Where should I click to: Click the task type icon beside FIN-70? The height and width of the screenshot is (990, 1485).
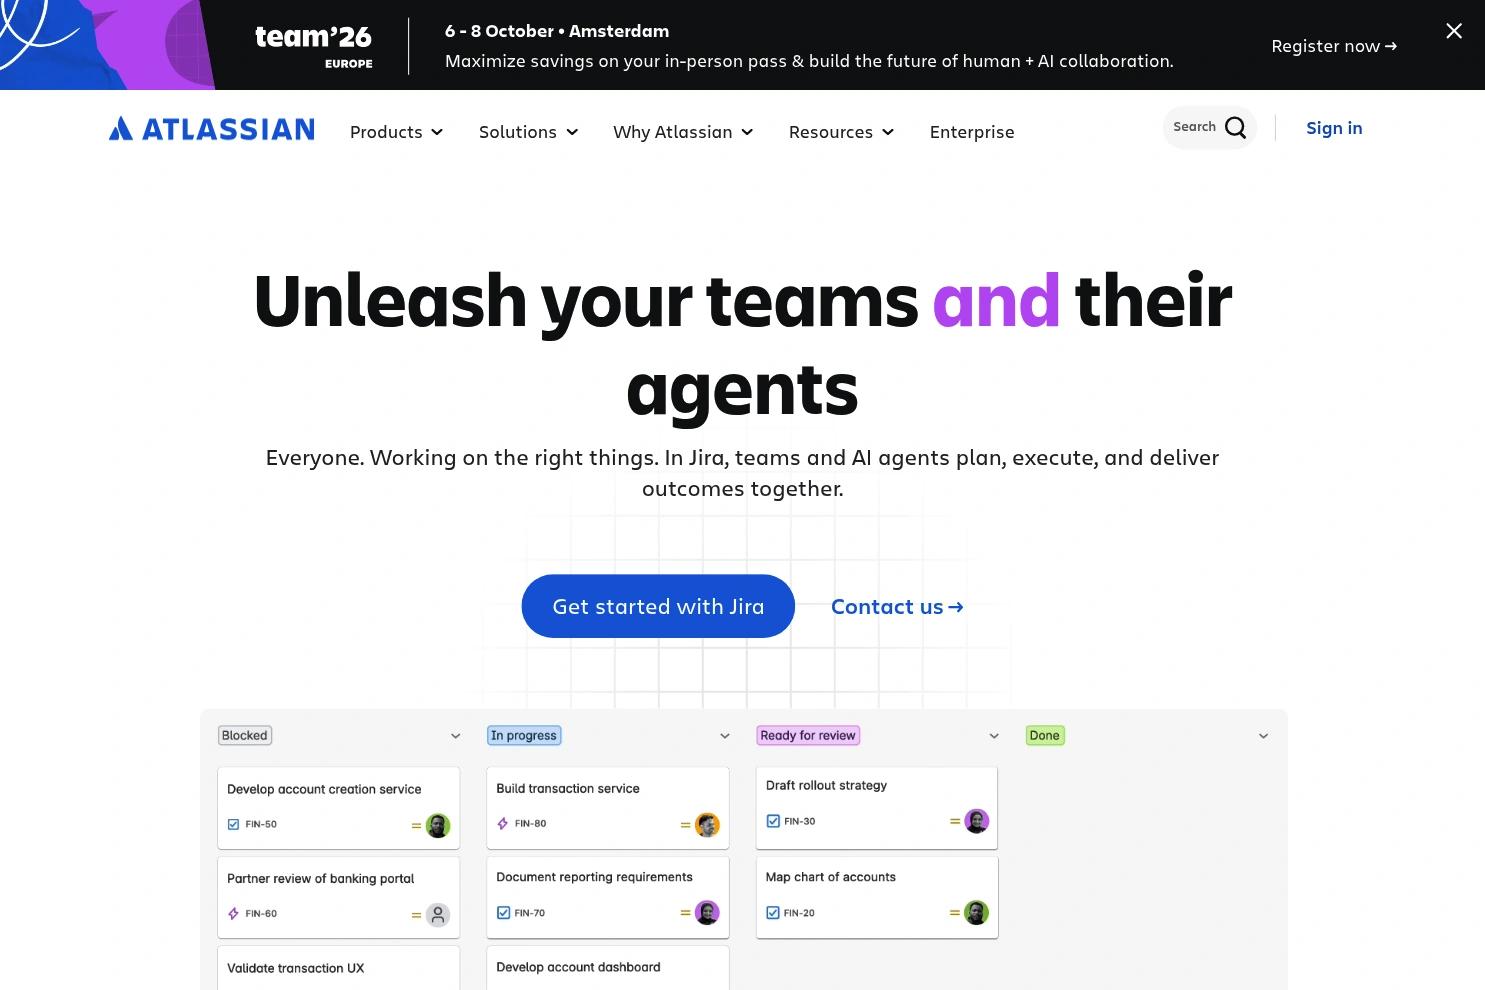tap(504, 913)
